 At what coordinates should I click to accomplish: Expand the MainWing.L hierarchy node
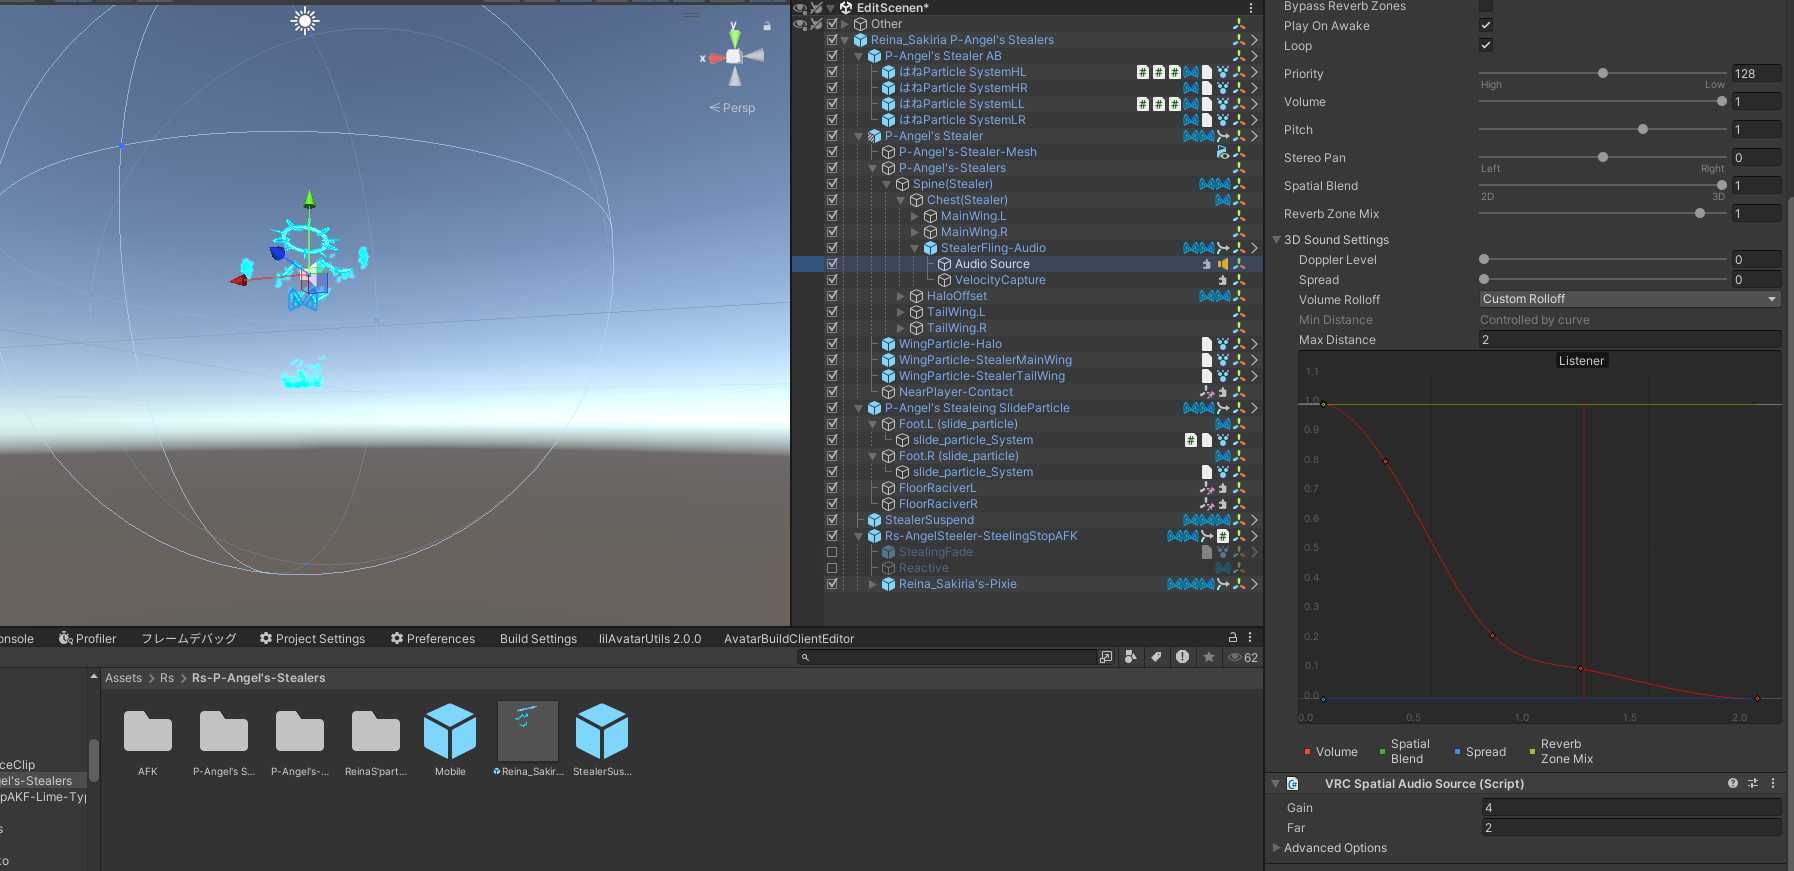pos(915,216)
